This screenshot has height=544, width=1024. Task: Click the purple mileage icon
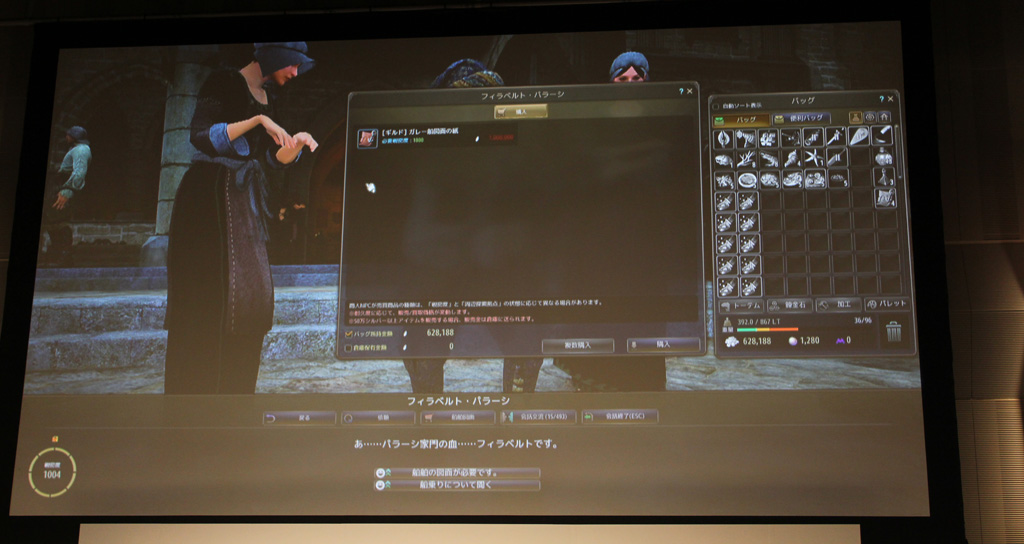click(839, 340)
